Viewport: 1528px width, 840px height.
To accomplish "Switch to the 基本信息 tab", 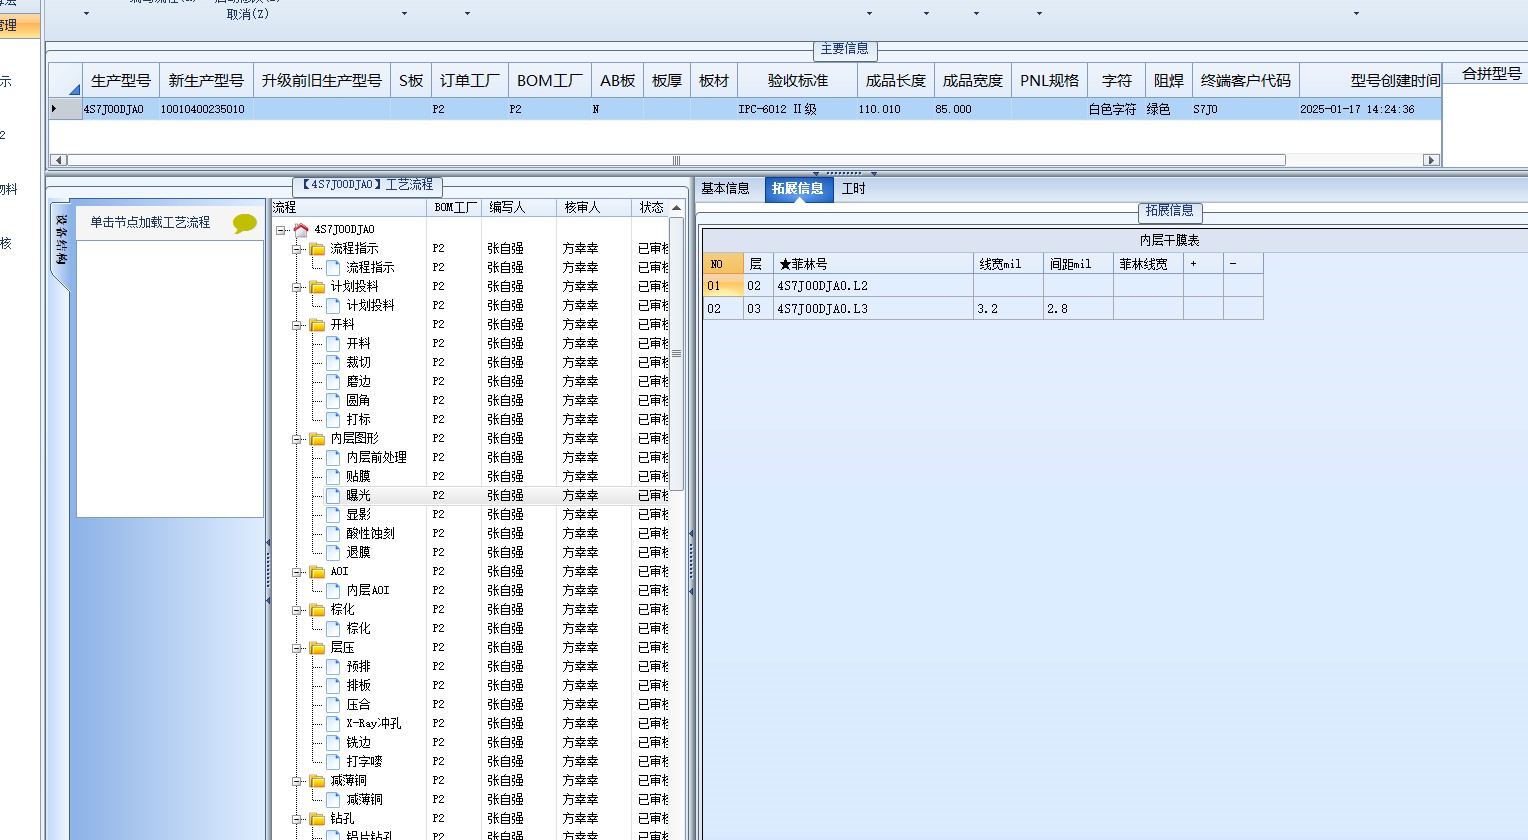I will click(725, 189).
